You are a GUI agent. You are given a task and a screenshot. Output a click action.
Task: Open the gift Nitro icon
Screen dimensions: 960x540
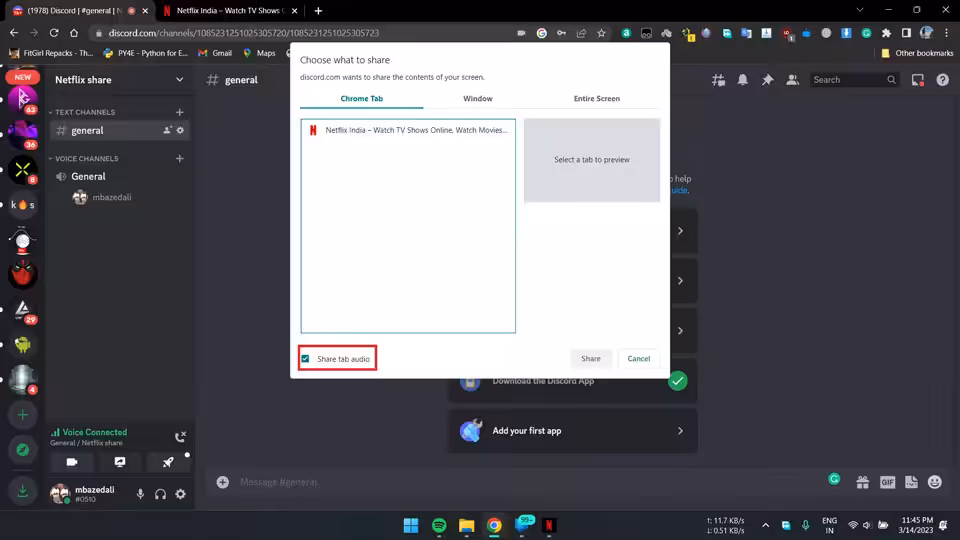point(863,482)
